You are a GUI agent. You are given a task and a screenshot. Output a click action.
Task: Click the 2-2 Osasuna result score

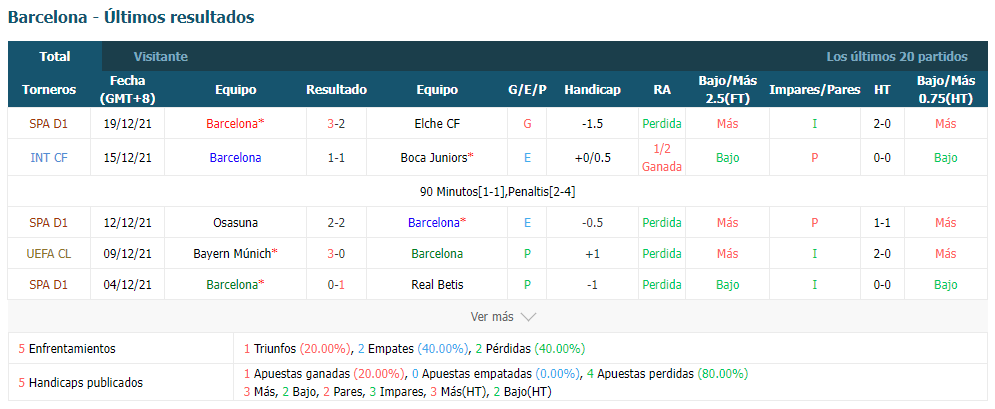336,223
